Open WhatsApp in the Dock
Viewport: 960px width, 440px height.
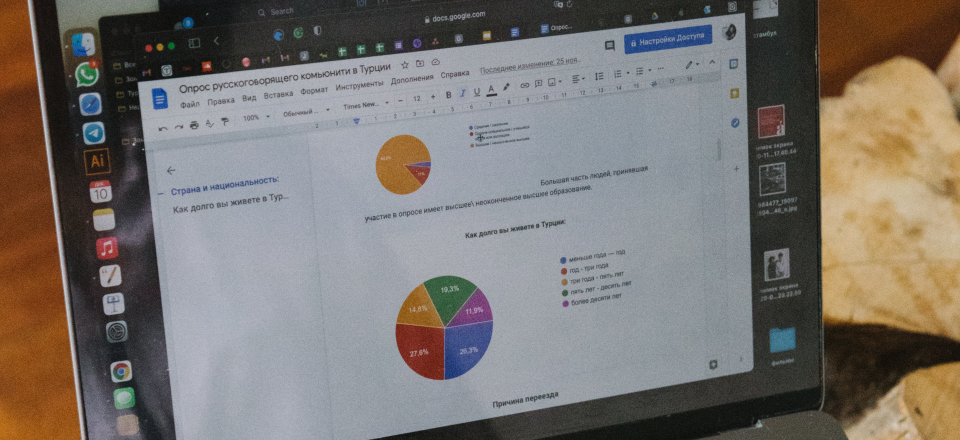coord(87,75)
